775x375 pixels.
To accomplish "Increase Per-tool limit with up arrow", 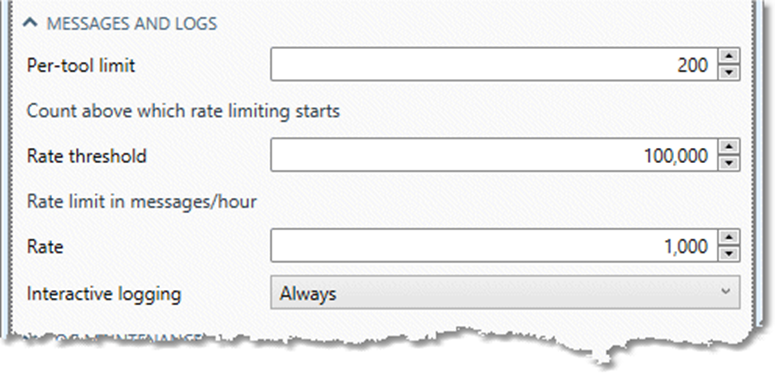I will coord(729,56).
